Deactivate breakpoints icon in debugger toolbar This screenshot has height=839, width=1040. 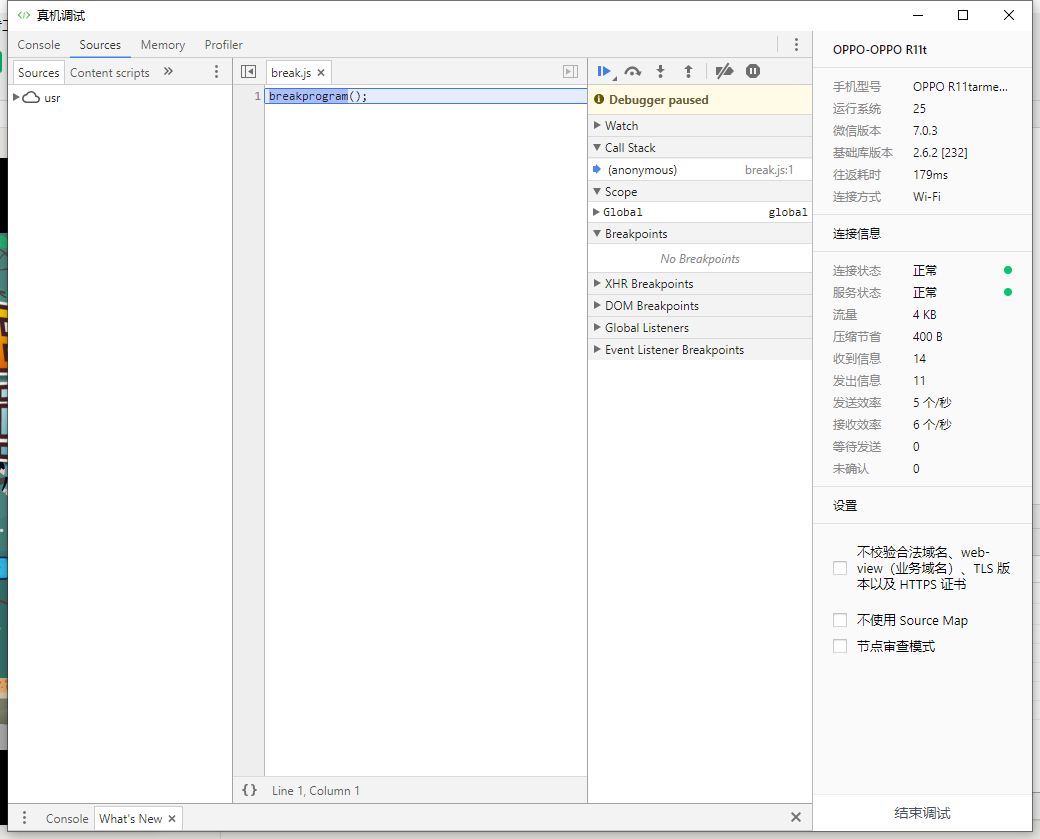(x=724, y=71)
